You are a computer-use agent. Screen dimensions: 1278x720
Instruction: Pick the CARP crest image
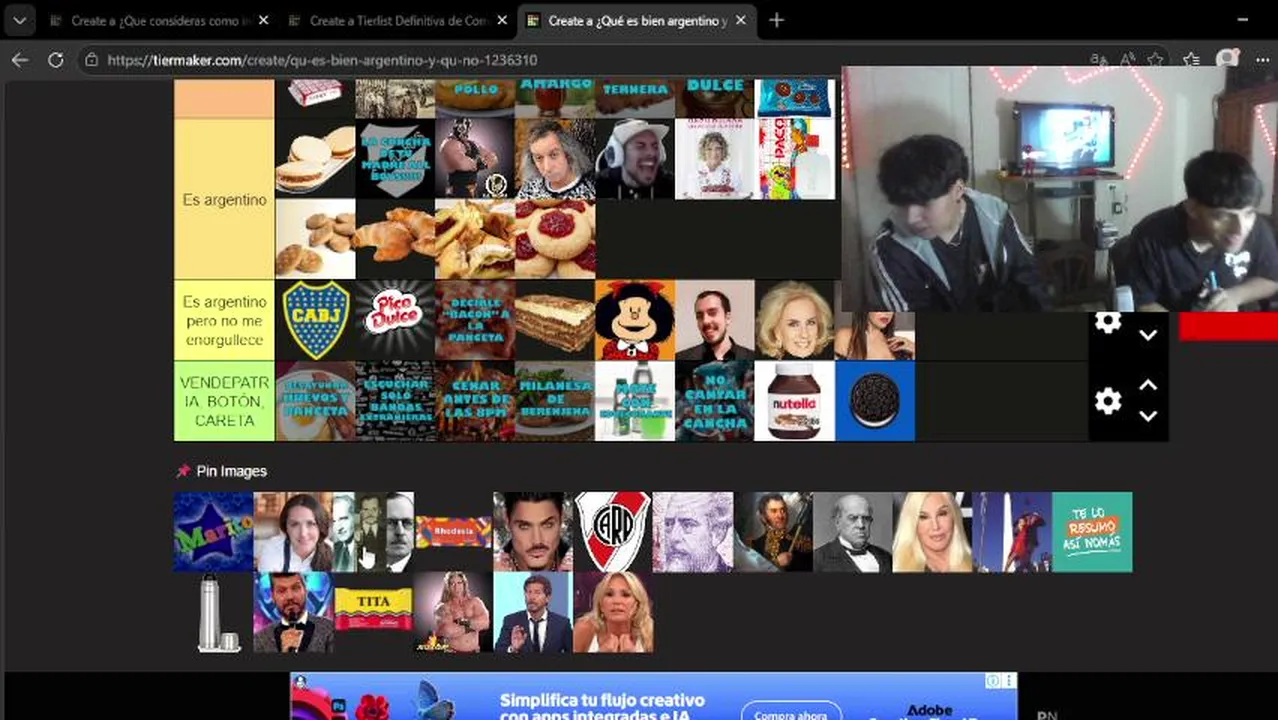tap(613, 532)
